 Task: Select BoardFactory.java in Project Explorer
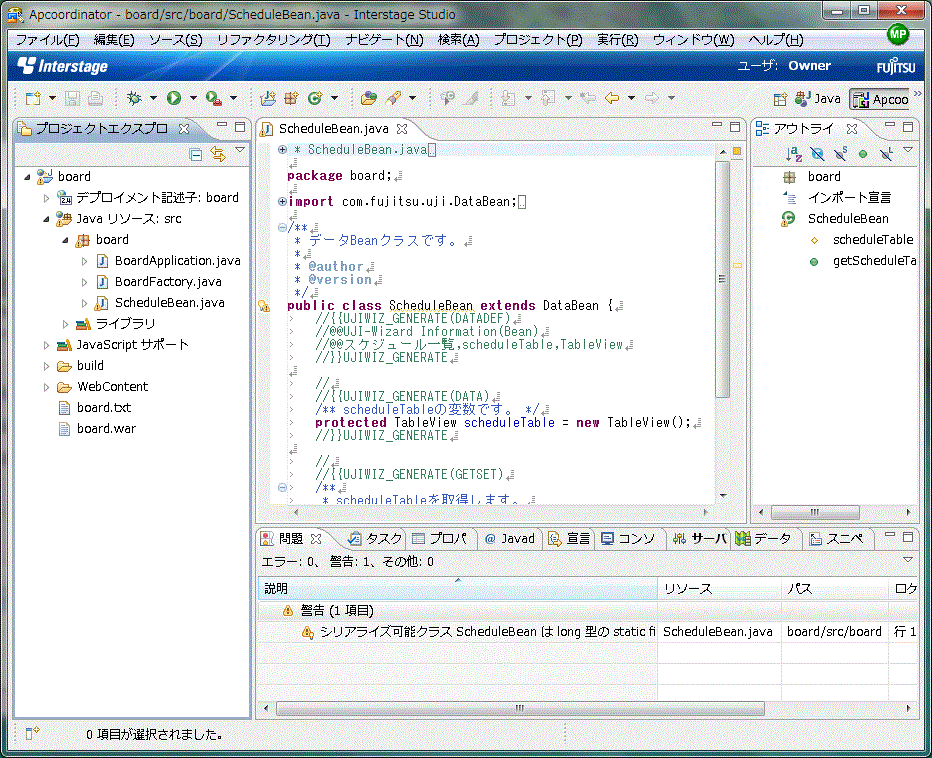(168, 282)
